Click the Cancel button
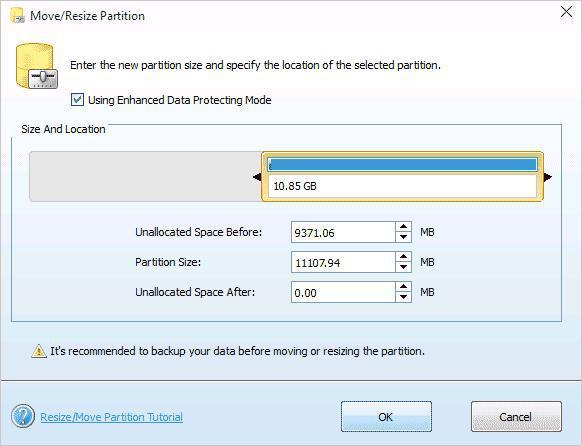This screenshot has width=582, height=446. tap(516, 417)
